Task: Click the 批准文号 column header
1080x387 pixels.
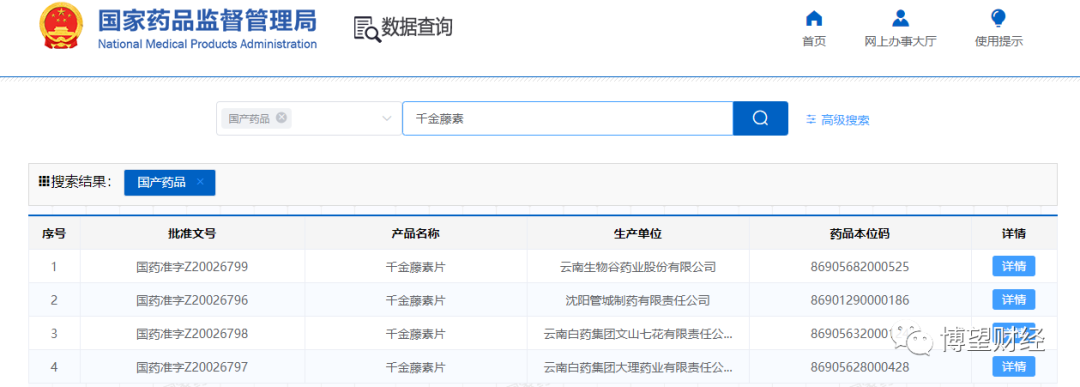Action: 192,233
